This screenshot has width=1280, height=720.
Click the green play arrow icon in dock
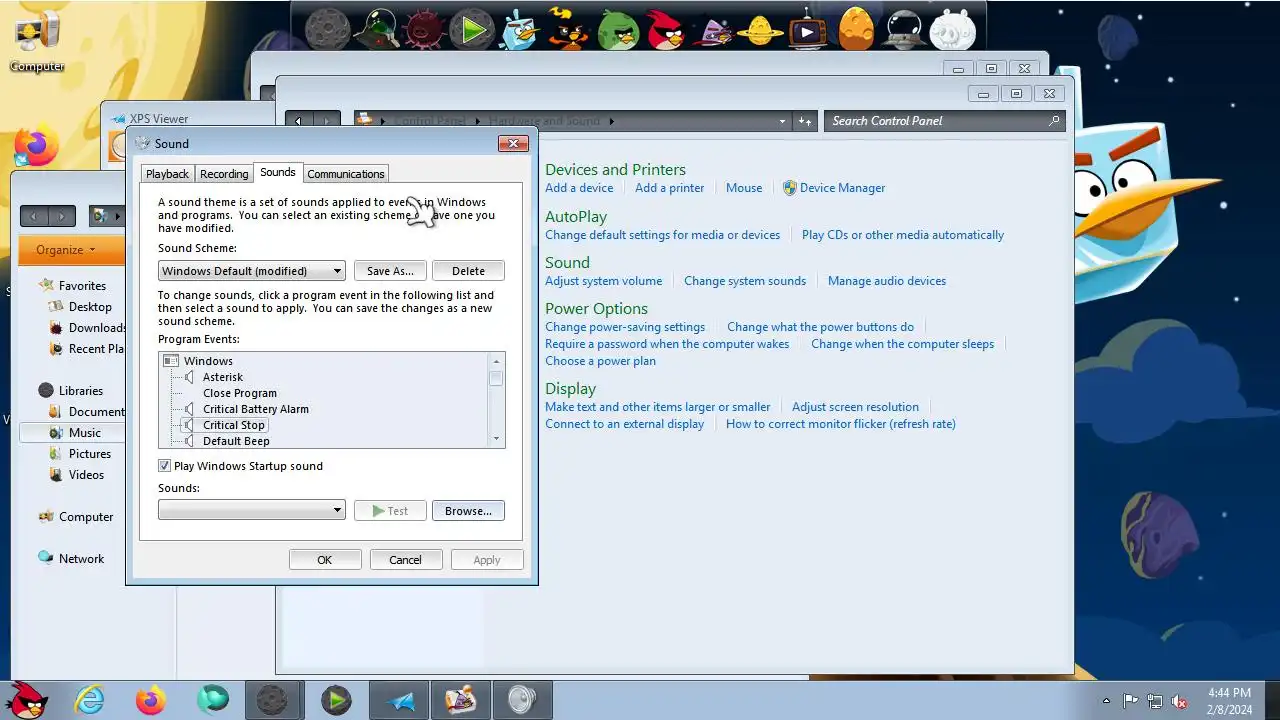tap(472, 29)
